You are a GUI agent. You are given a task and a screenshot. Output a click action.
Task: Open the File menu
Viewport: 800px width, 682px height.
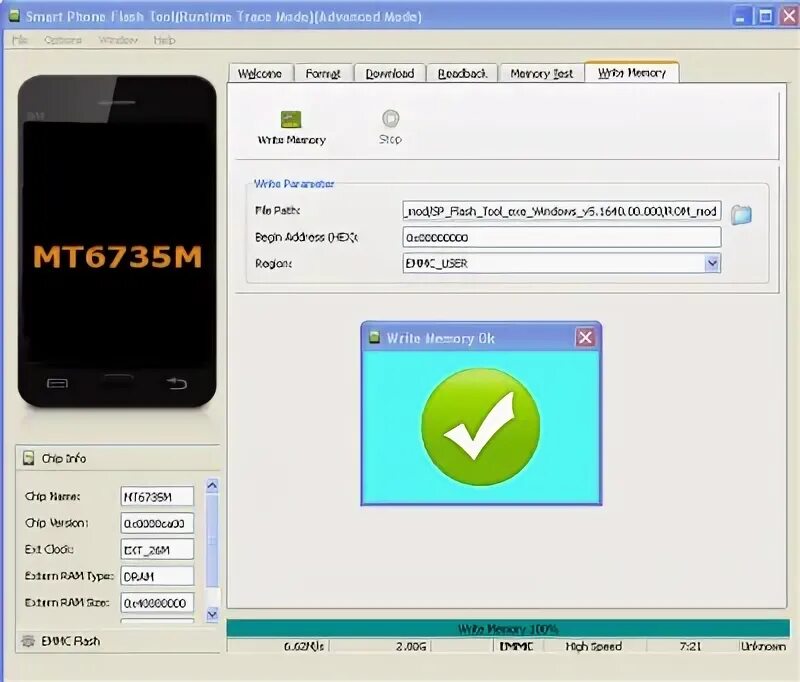(x=20, y=40)
